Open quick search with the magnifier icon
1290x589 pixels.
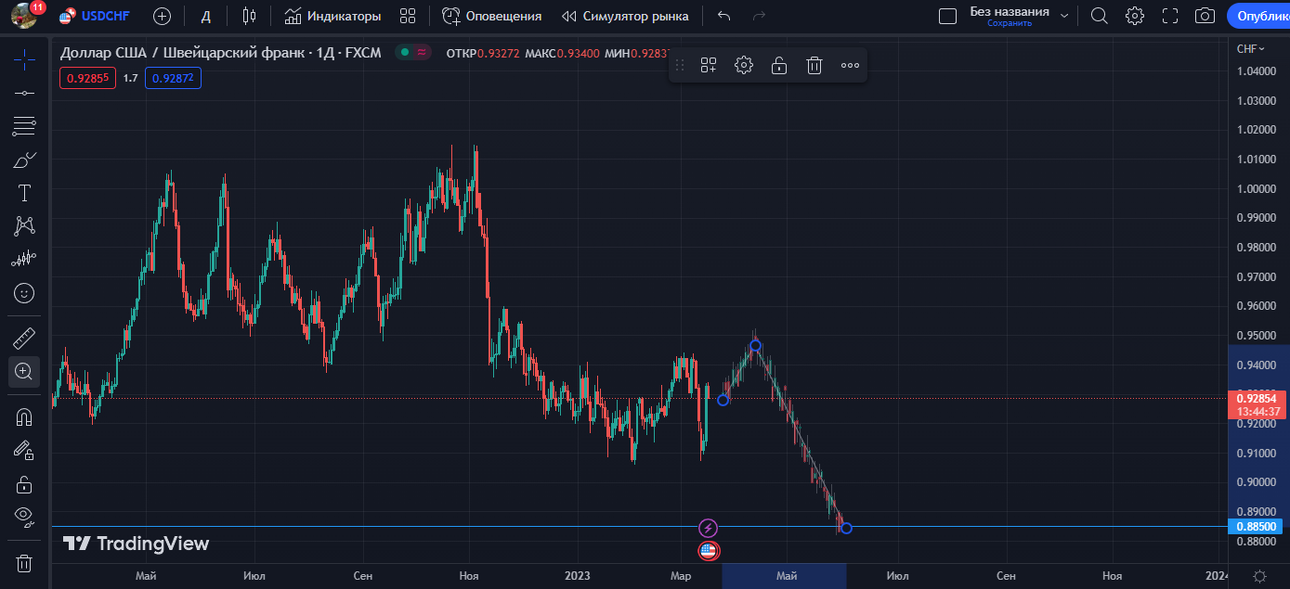coord(1099,16)
